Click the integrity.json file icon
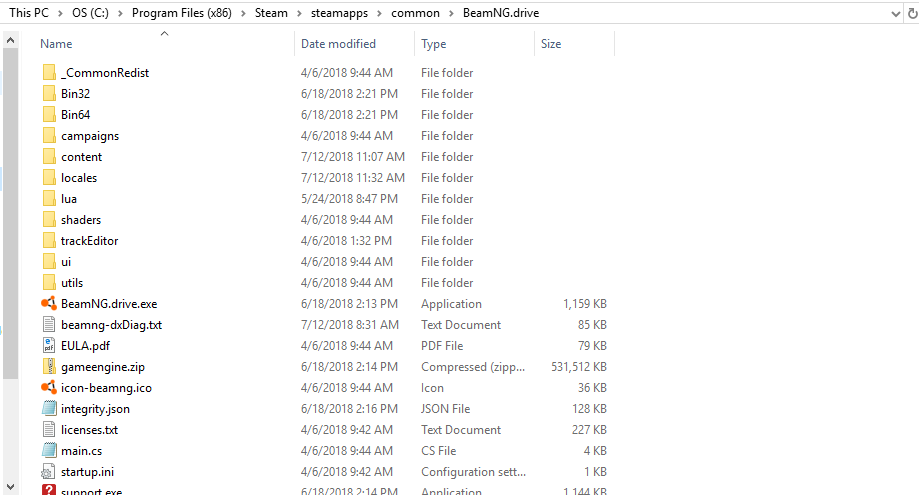The height and width of the screenshot is (500, 919). 49,409
